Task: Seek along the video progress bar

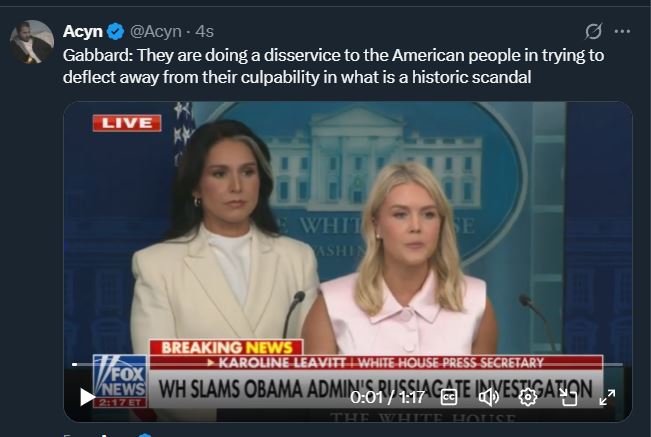Action: tap(348, 364)
